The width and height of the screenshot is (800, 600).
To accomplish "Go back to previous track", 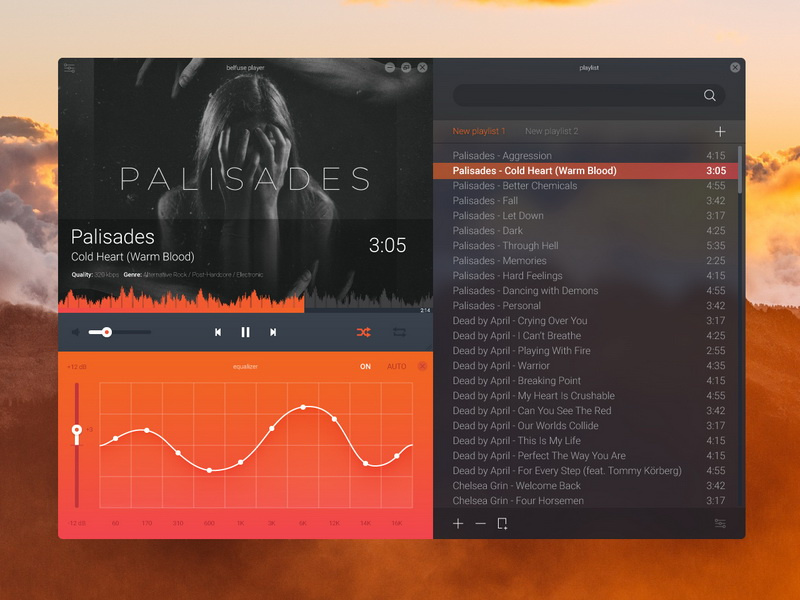I will pos(218,332).
